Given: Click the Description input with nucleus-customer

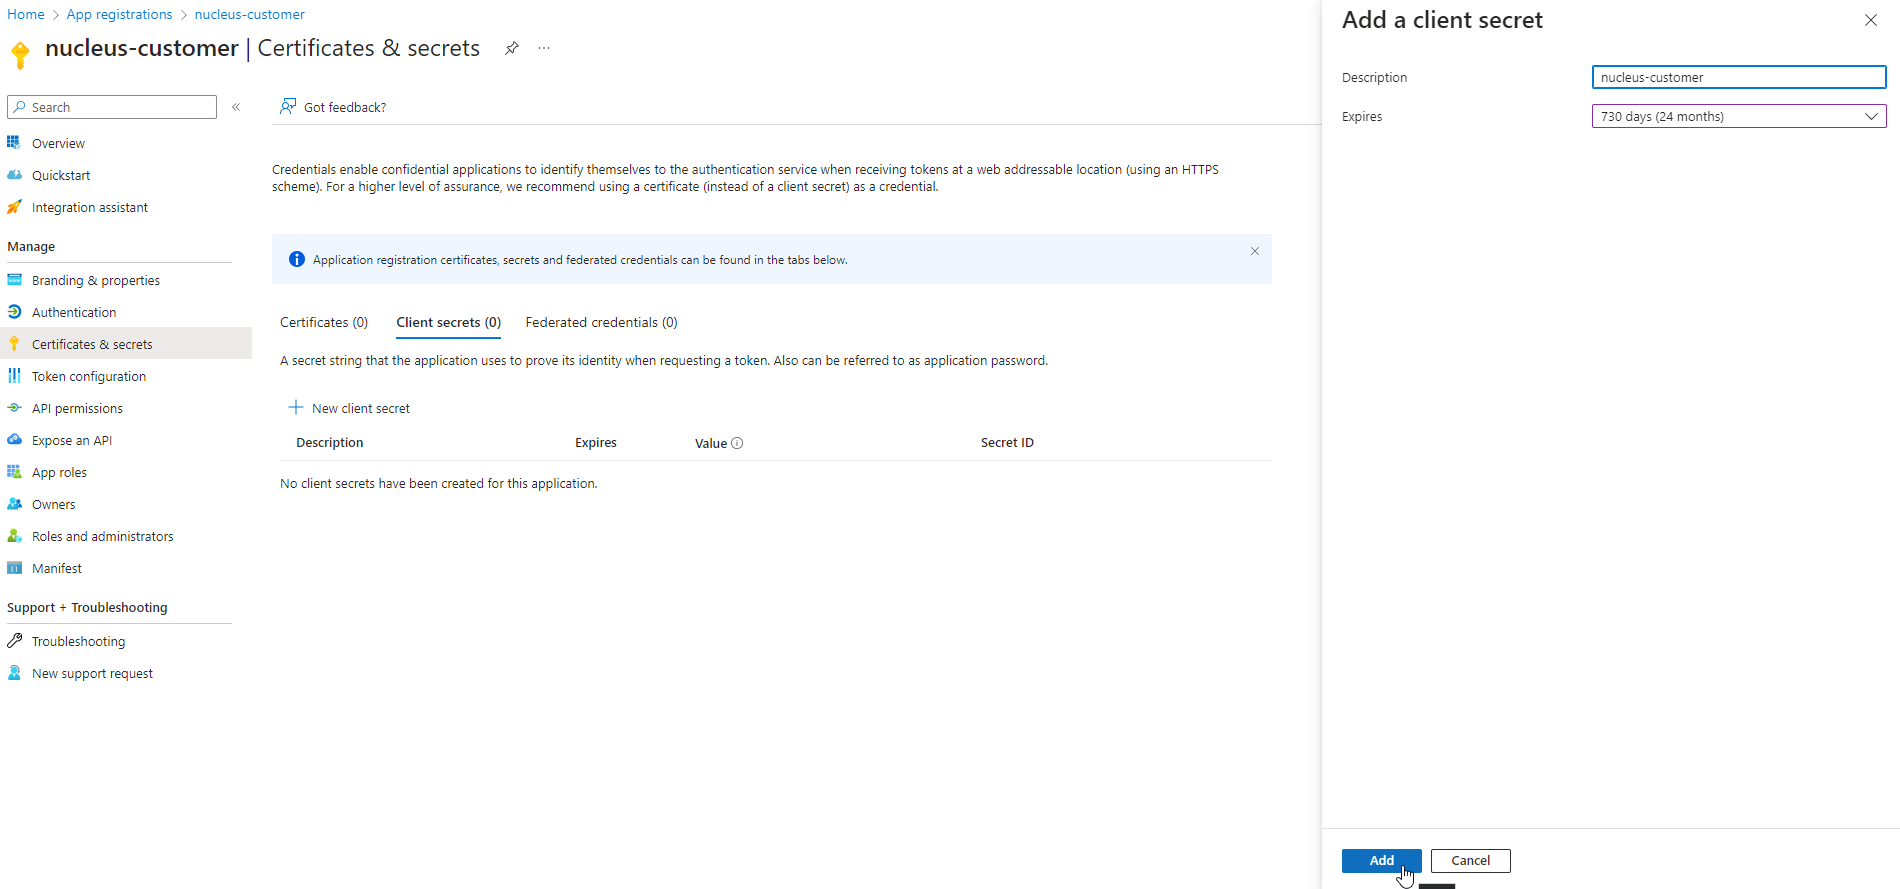Looking at the screenshot, I should [1739, 77].
